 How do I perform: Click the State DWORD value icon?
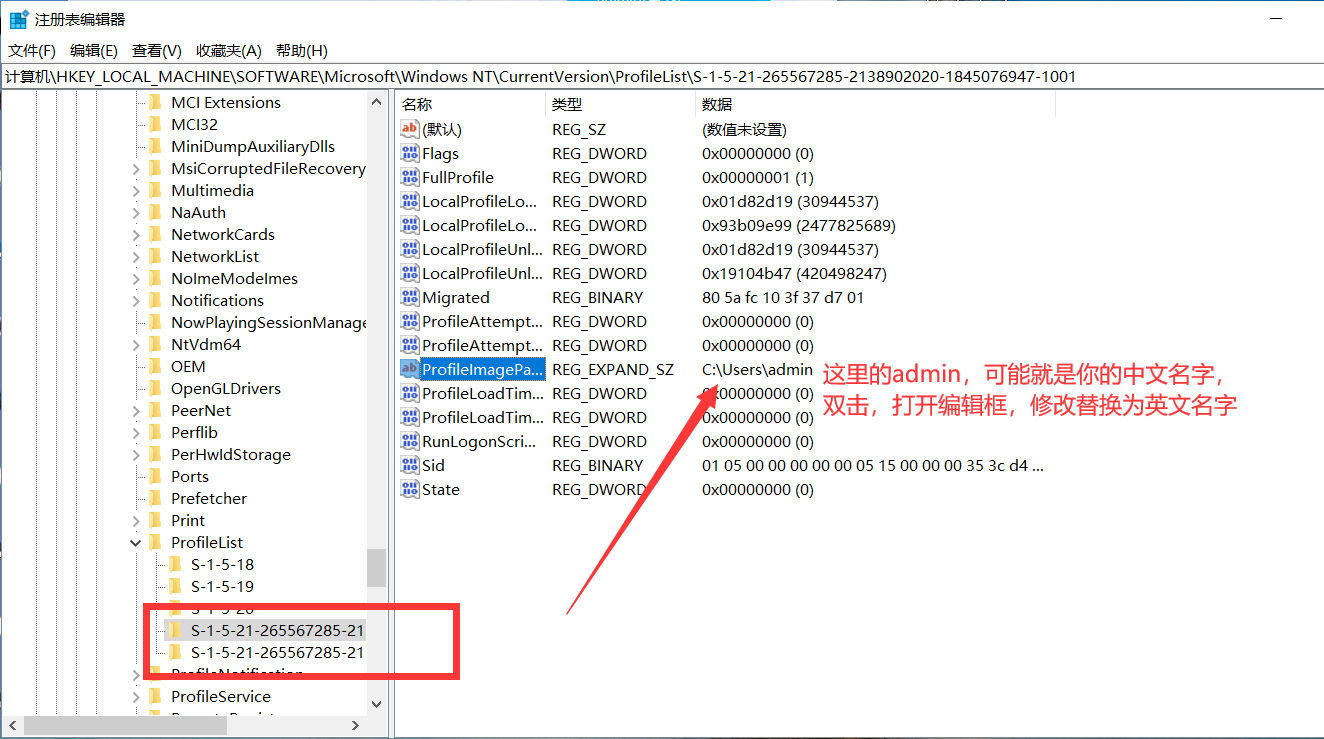(409, 489)
